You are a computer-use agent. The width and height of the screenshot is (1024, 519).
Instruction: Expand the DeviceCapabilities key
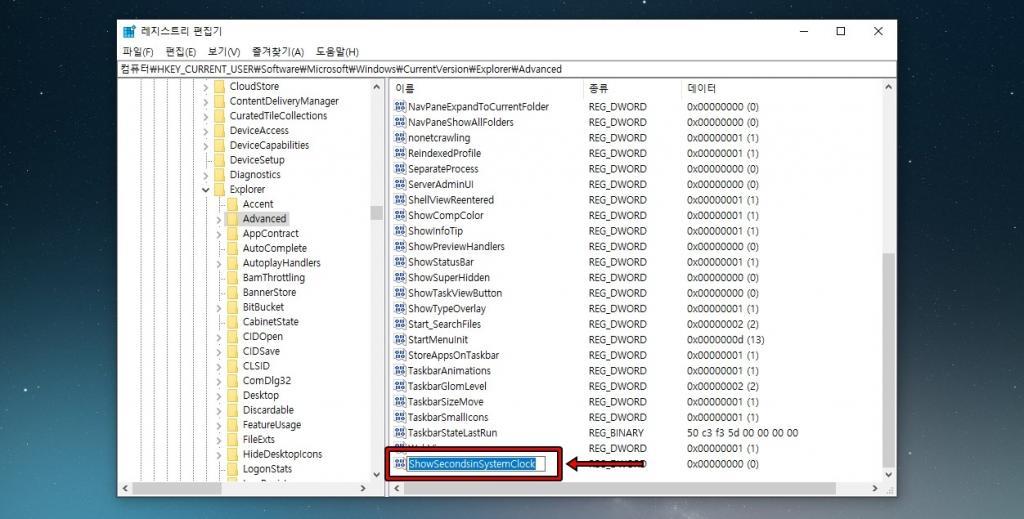coord(205,145)
